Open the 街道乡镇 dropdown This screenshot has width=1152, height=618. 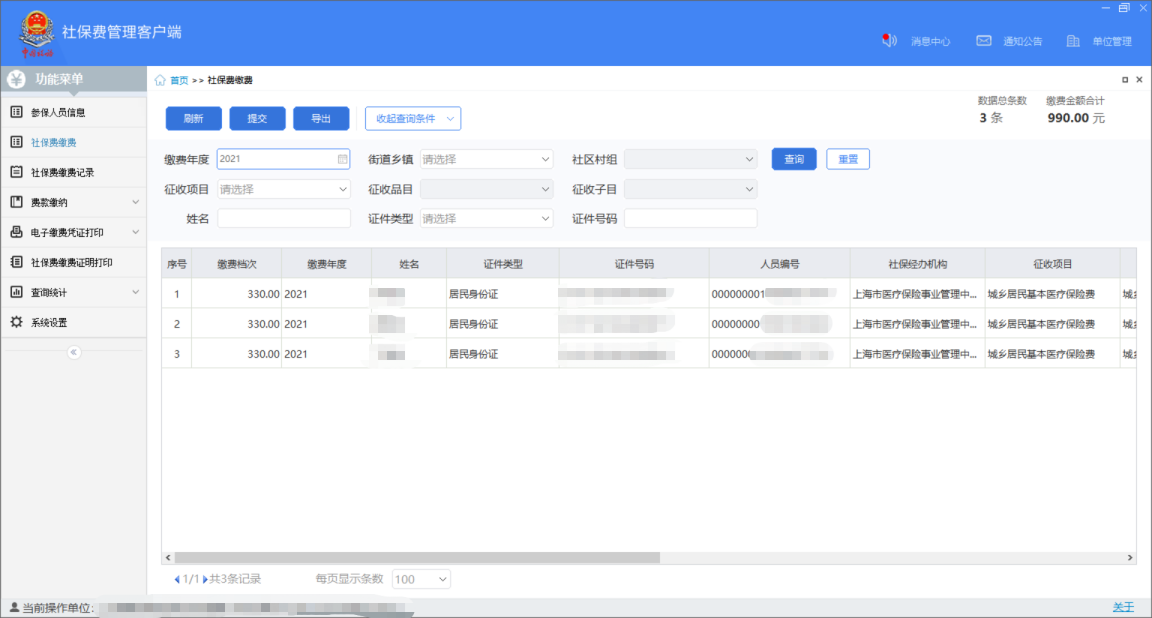[x=486, y=159]
